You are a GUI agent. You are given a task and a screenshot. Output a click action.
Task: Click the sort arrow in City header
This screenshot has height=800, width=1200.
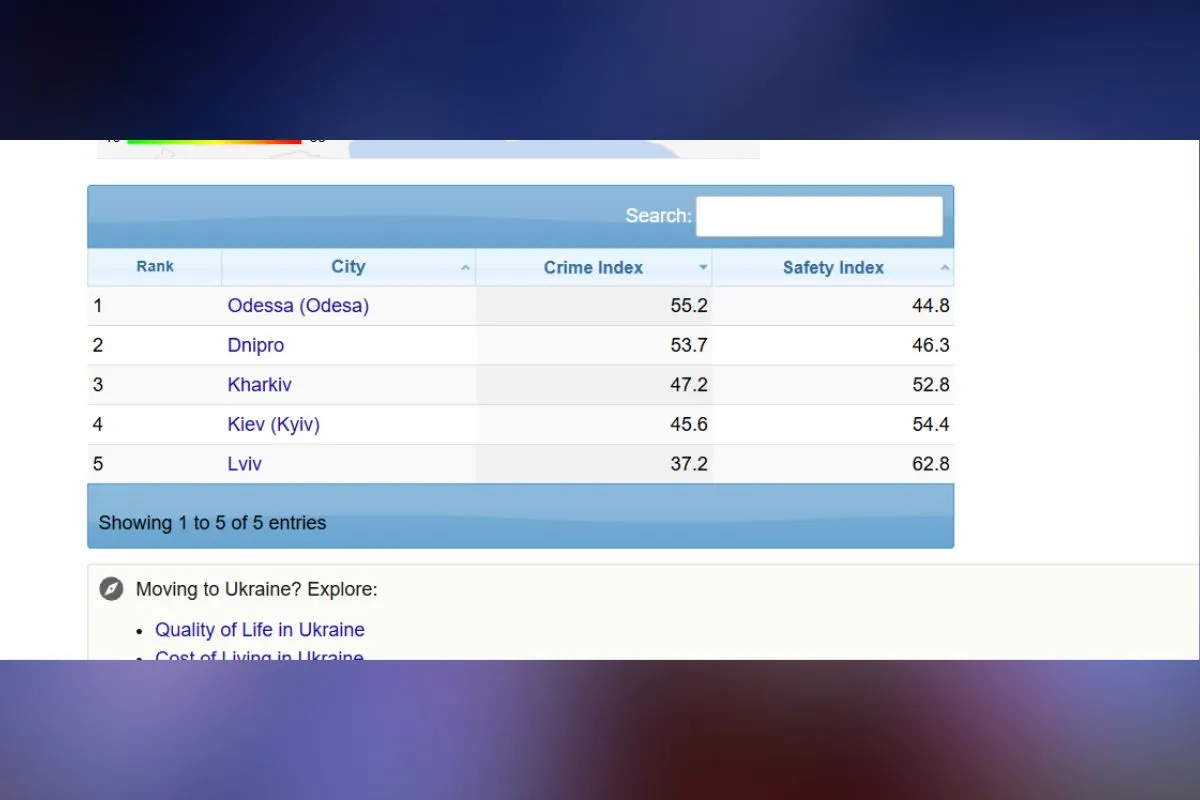pos(465,268)
